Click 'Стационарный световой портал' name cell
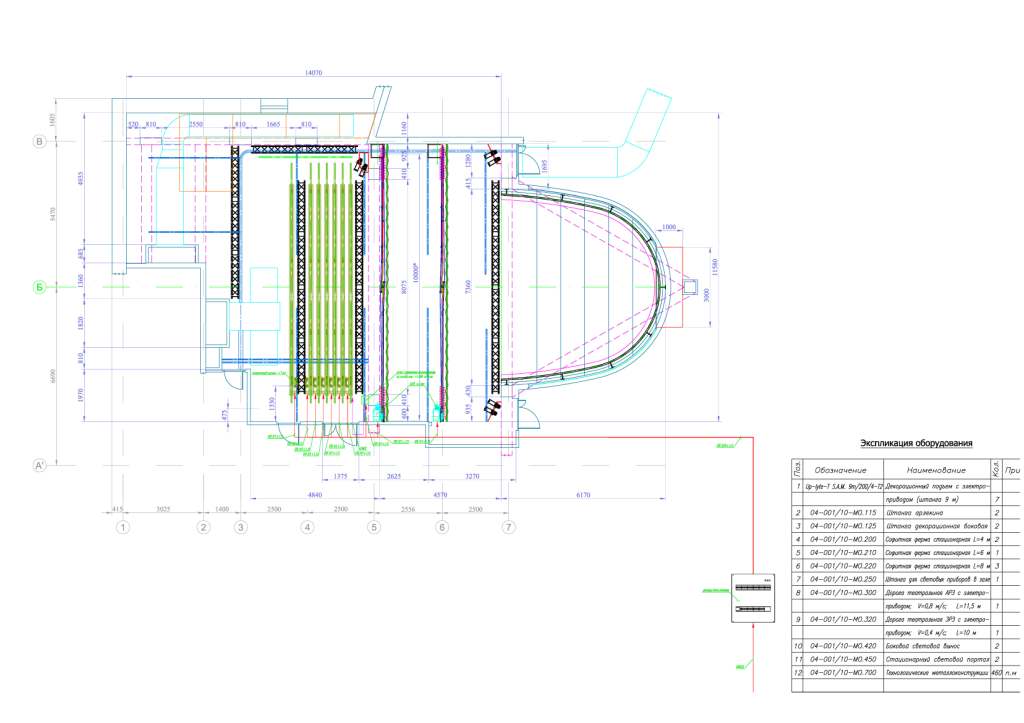This screenshot has width=1024, height=723. click(x=937, y=659)
